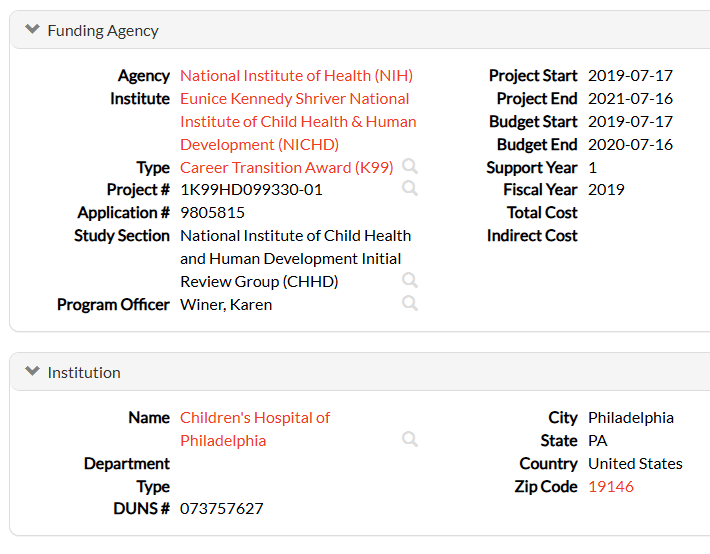Screen dimensions: 710x554
Task: Collapse the Funding Agency panel chevron
Action: click(33, 30)
